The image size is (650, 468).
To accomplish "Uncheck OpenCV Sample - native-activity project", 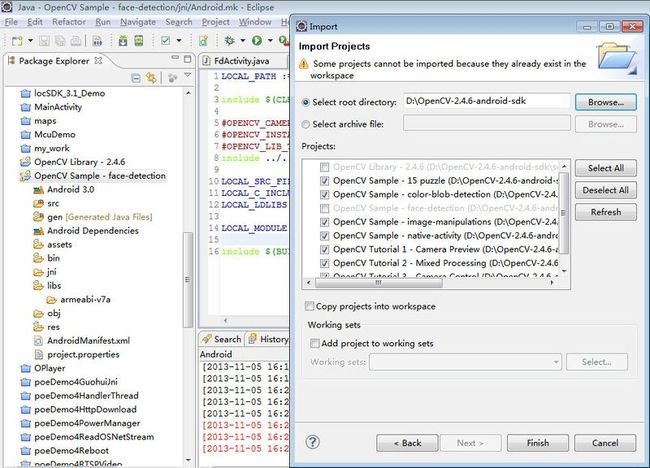I will pyautogui.click(x=325, y=236).
